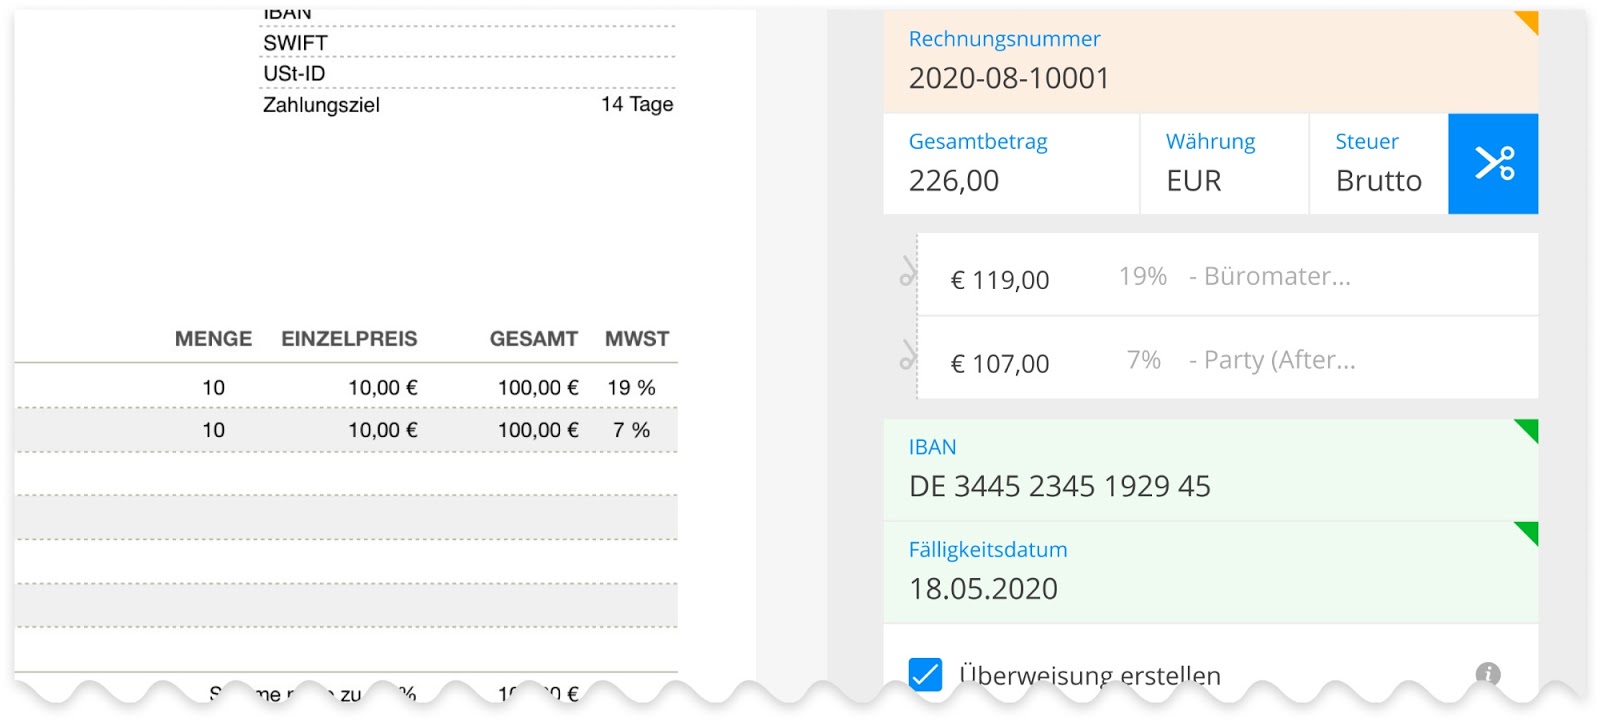The width and height of the screenshot is (1600, 722).
Task: Click the 19 % tax cell in the invoice table
Action: 631,388
